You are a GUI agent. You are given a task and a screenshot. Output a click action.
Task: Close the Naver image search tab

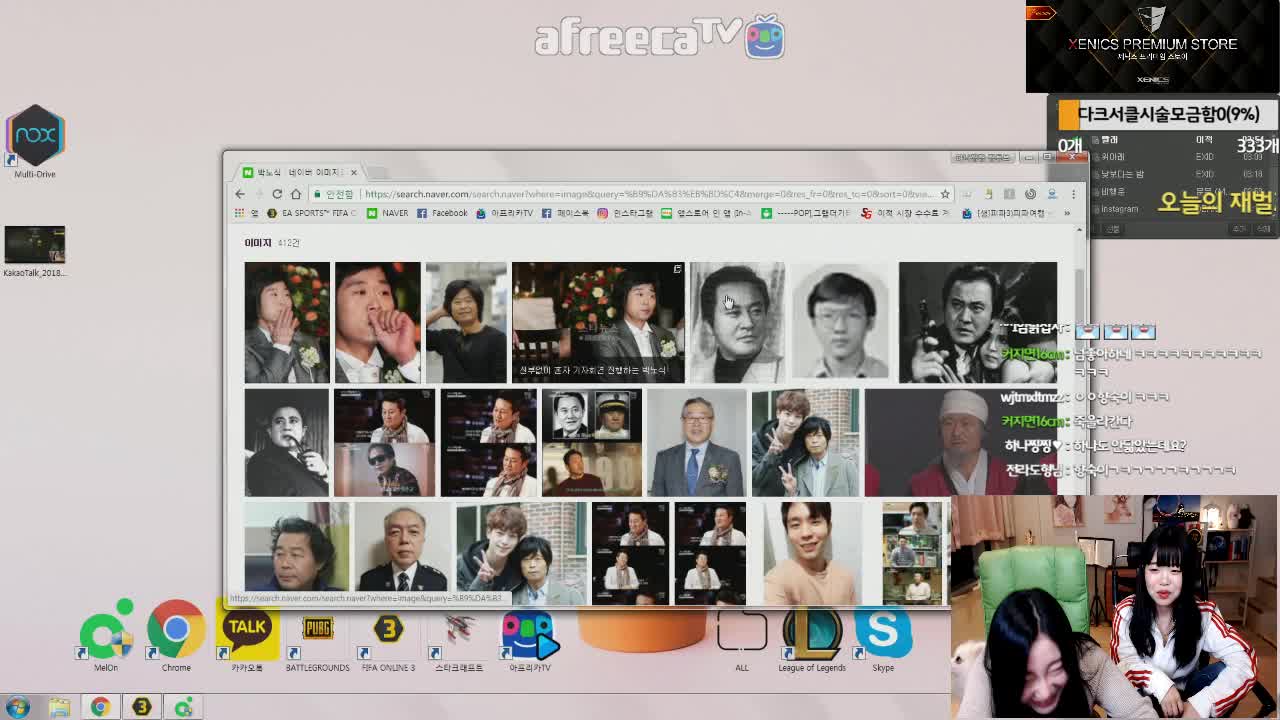[x=353, y=172]
